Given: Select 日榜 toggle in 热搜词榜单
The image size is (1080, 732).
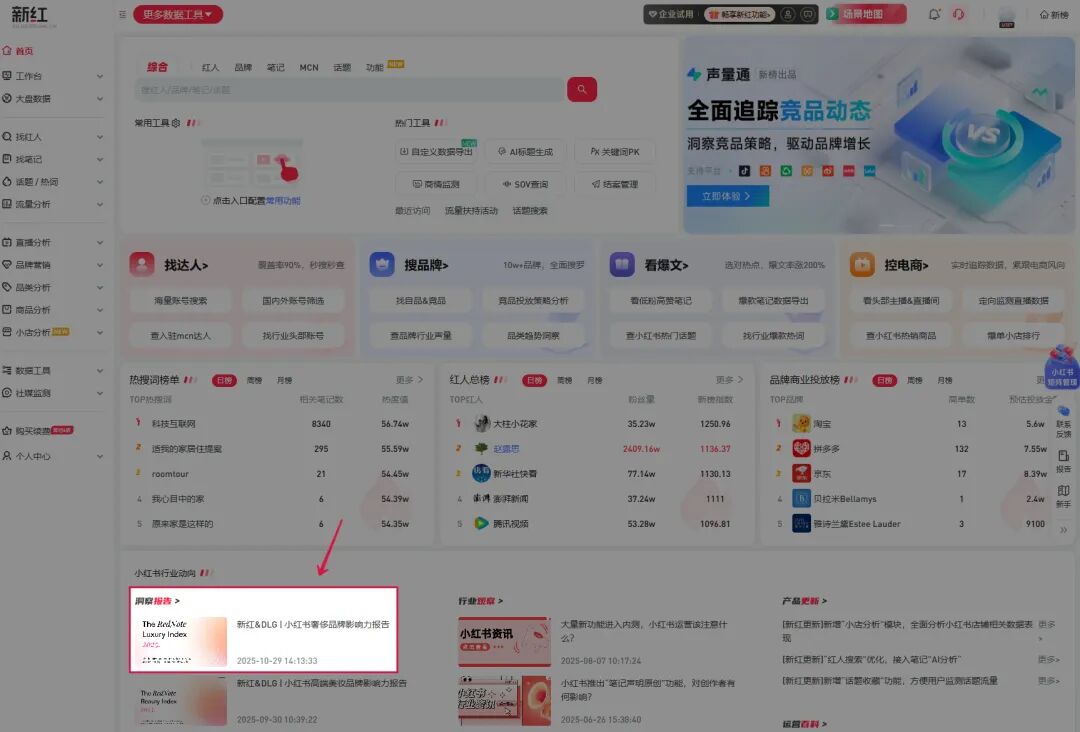Looking at the screenshot, I should pyautogui.click(x=224, y=380).
